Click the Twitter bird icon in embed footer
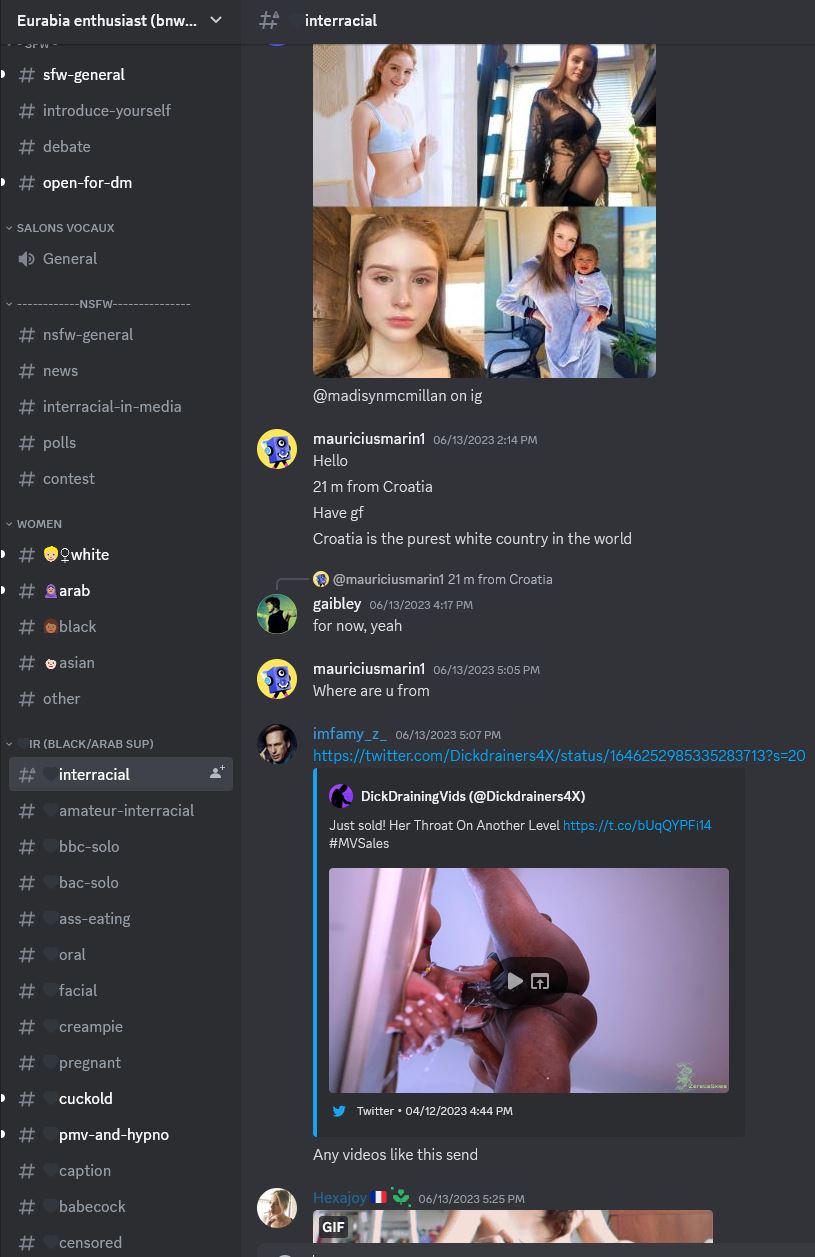 click(x=339, y=1111)
